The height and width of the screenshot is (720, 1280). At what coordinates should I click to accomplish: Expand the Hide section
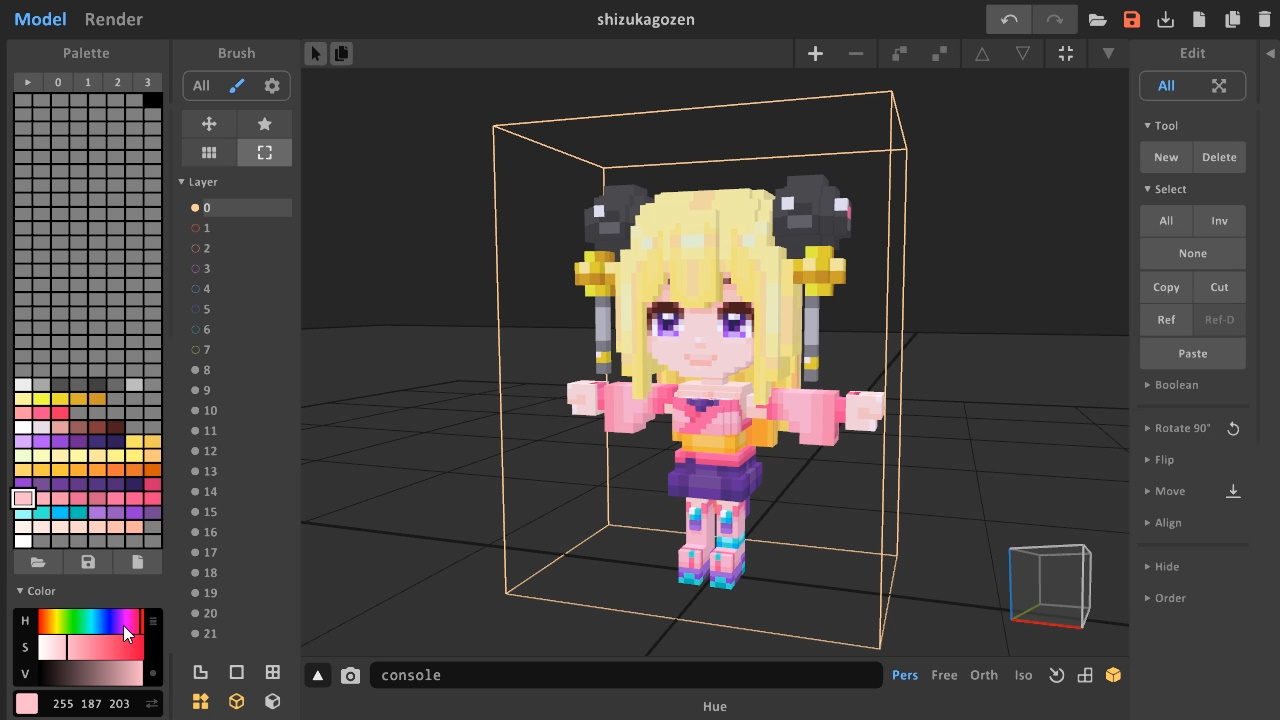[x=1162, y=567]
